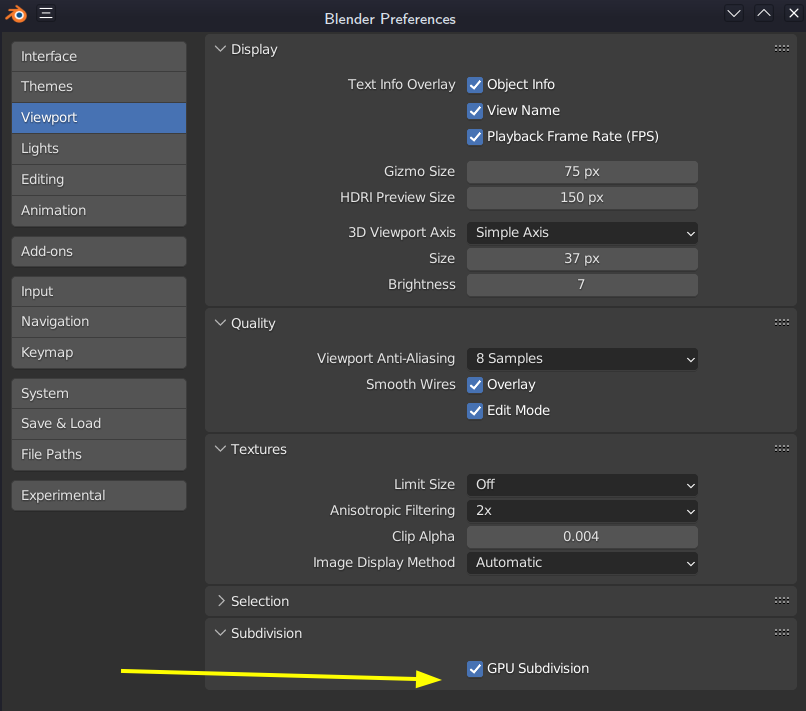
Task: Open the hamburger preferences menu
Action: click(46, 13)
